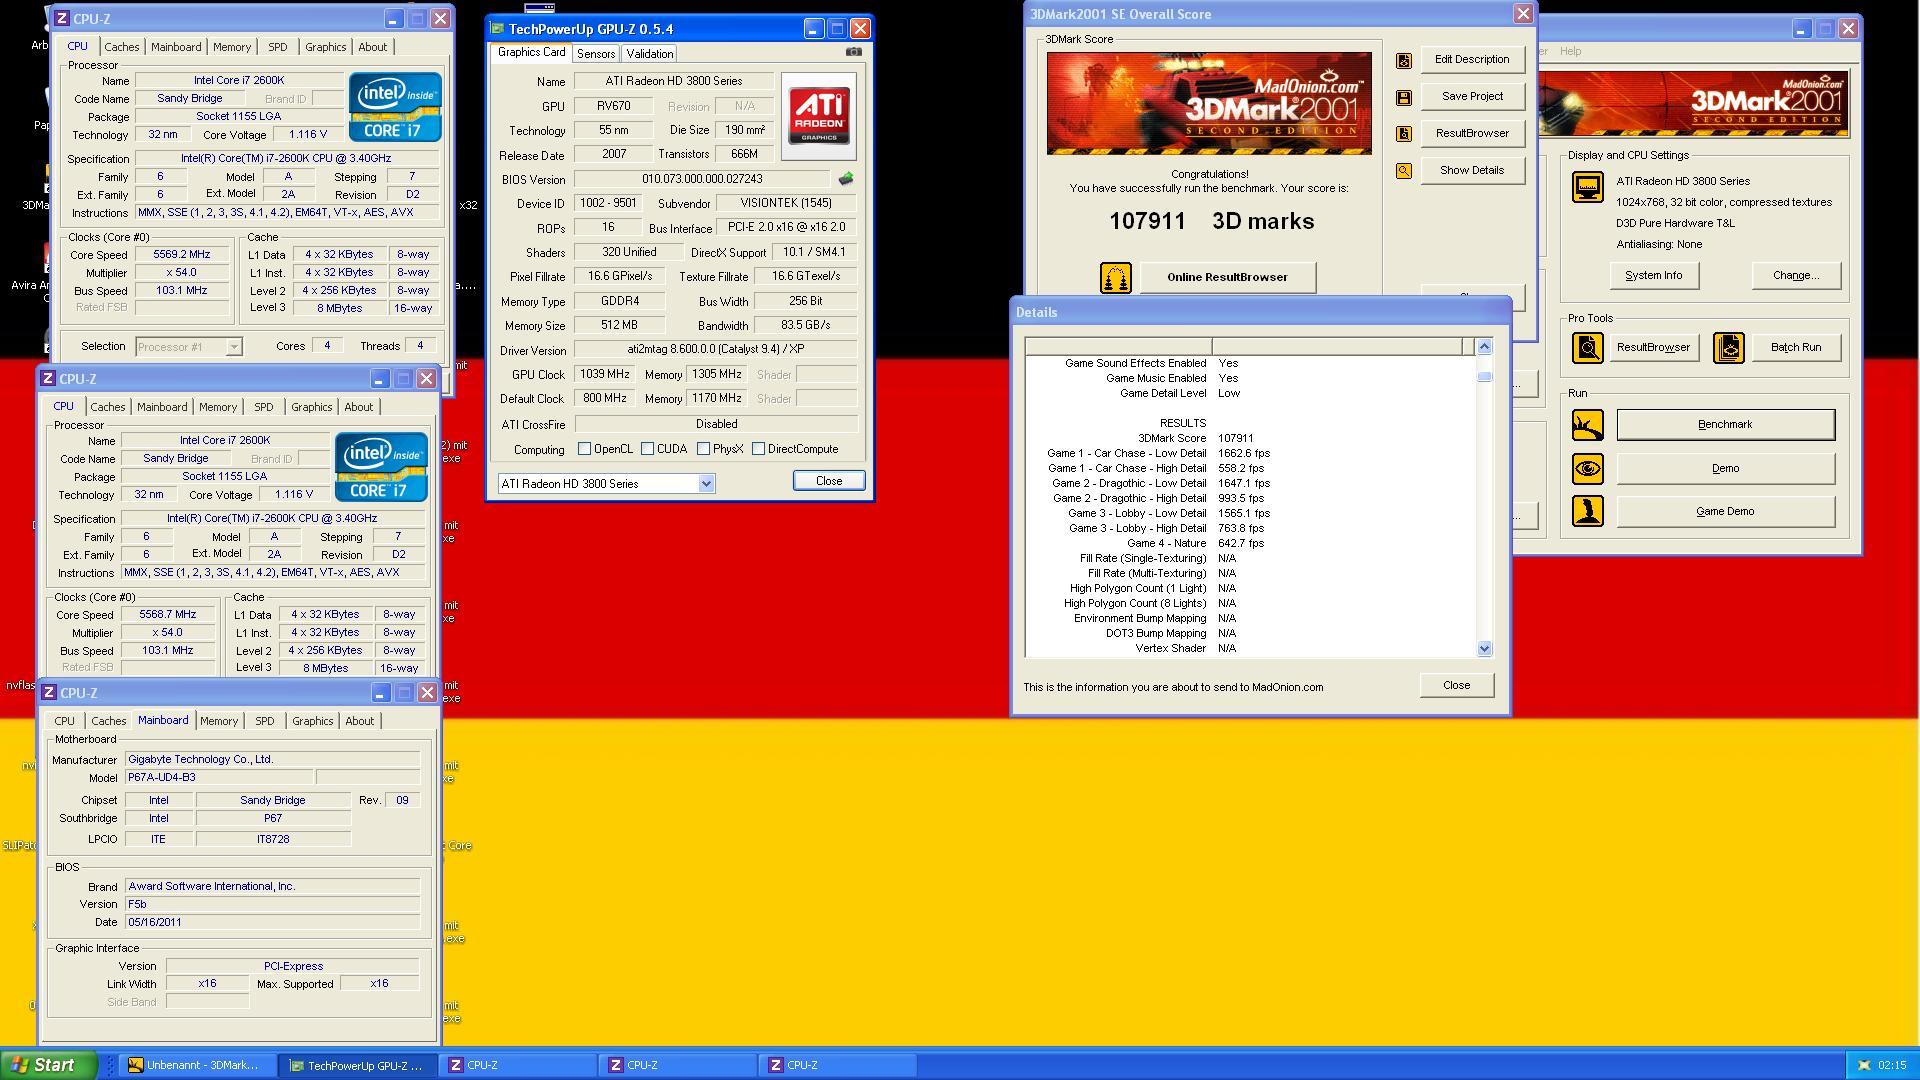
Task: Click the GPU-Z screenshot camera icon
Action: 853,52
